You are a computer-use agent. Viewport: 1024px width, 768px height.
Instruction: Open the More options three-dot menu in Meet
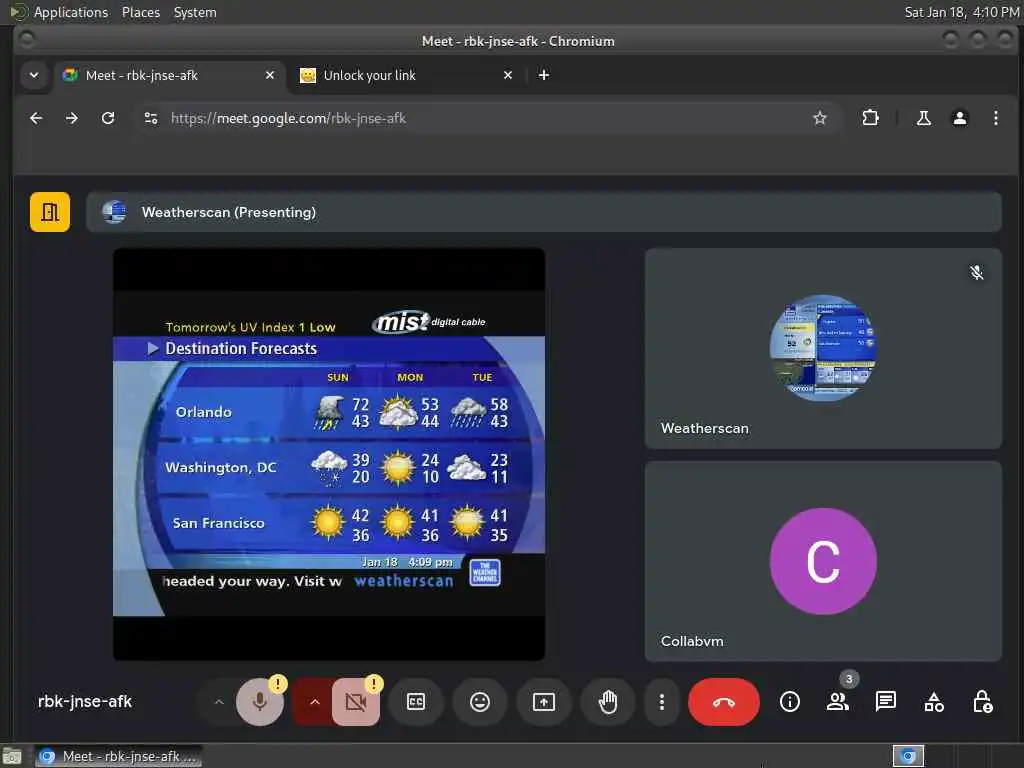(662, 702)
